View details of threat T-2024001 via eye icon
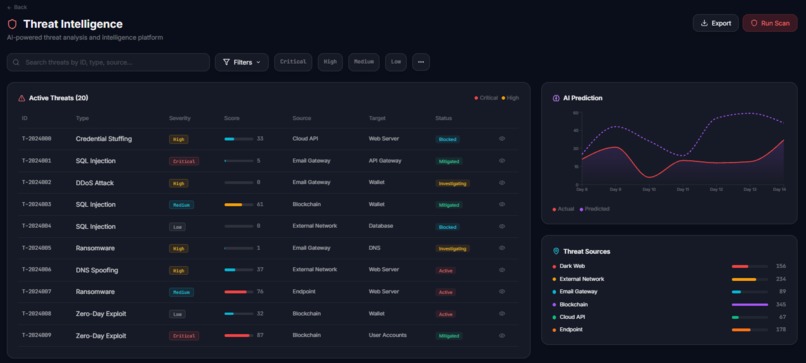 click(502, 160)
